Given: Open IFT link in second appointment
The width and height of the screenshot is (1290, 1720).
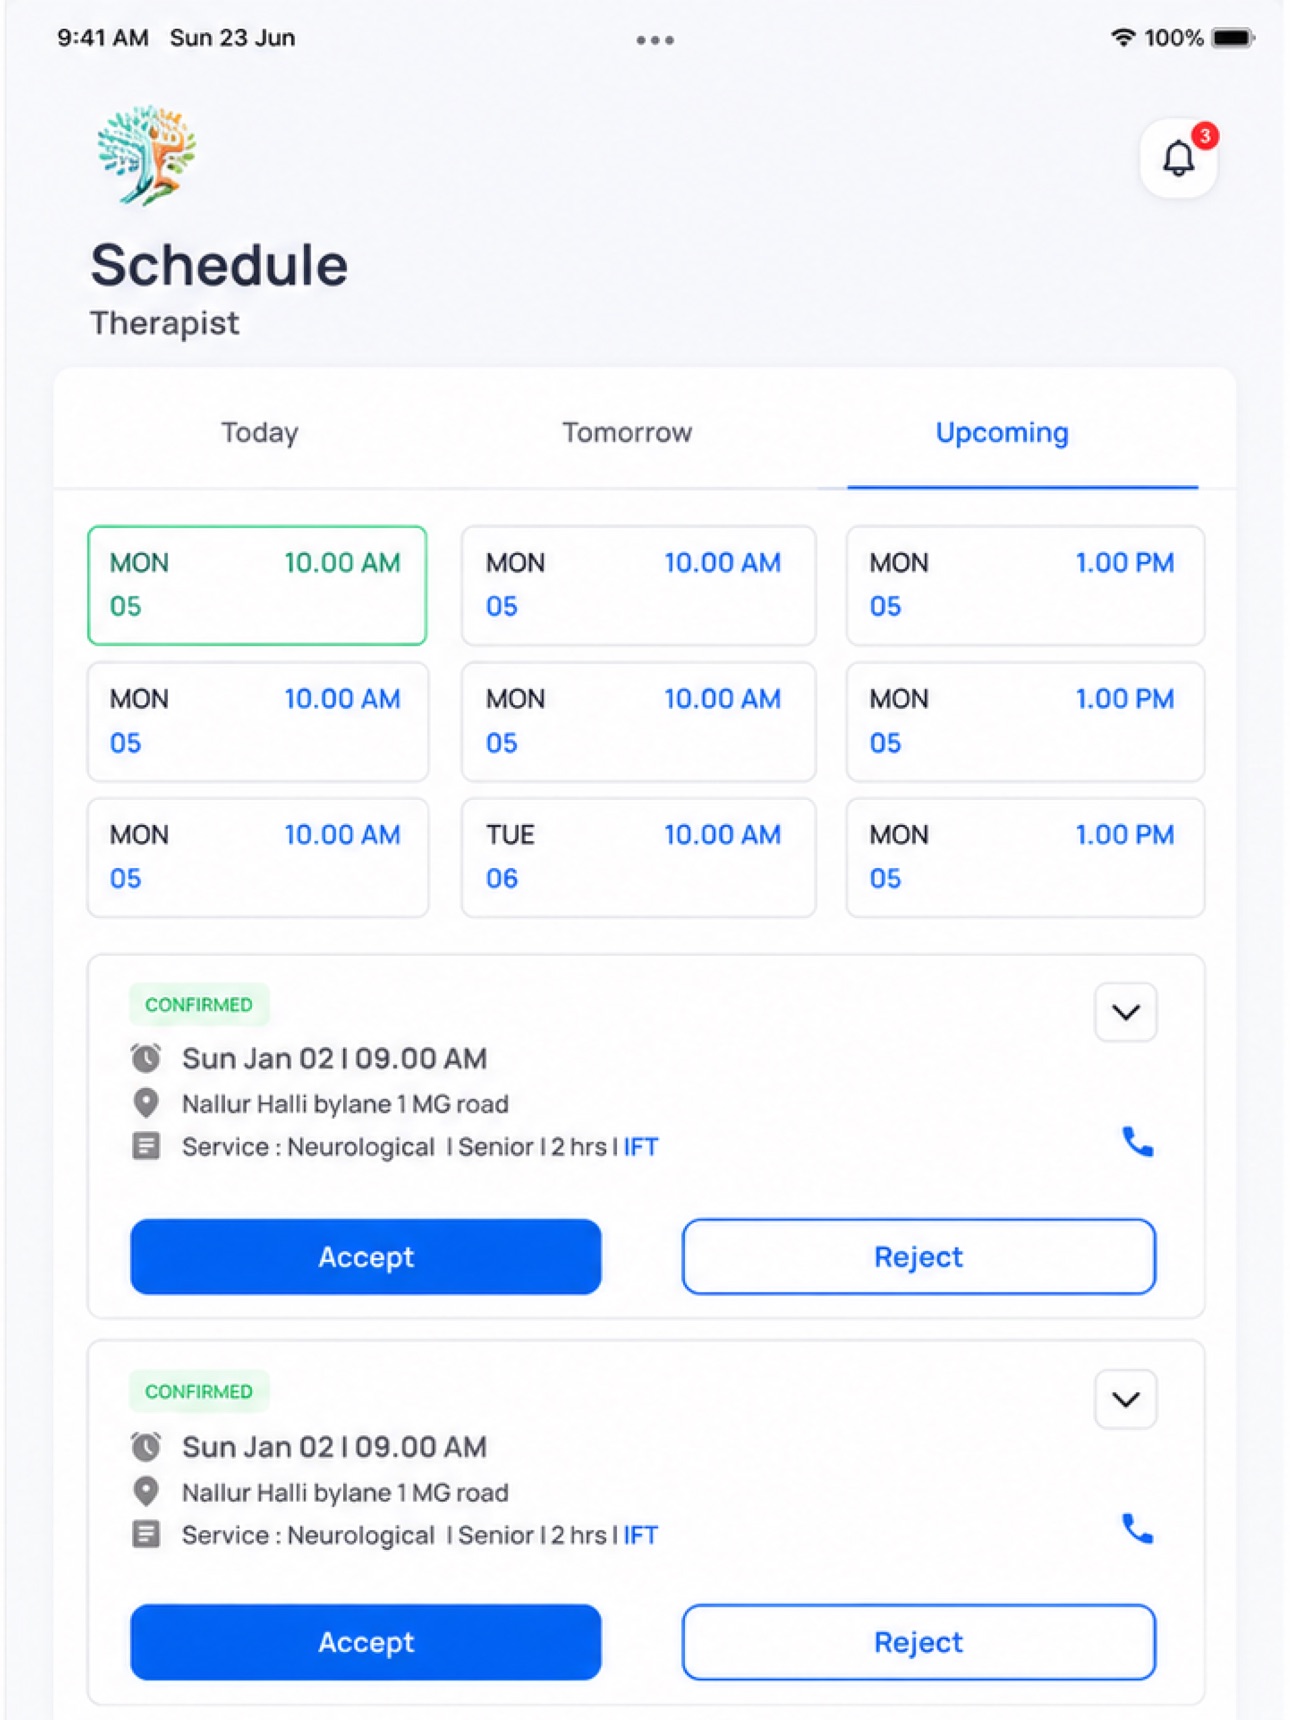Looking at the screenshot, I should (x=641, y=1535).
